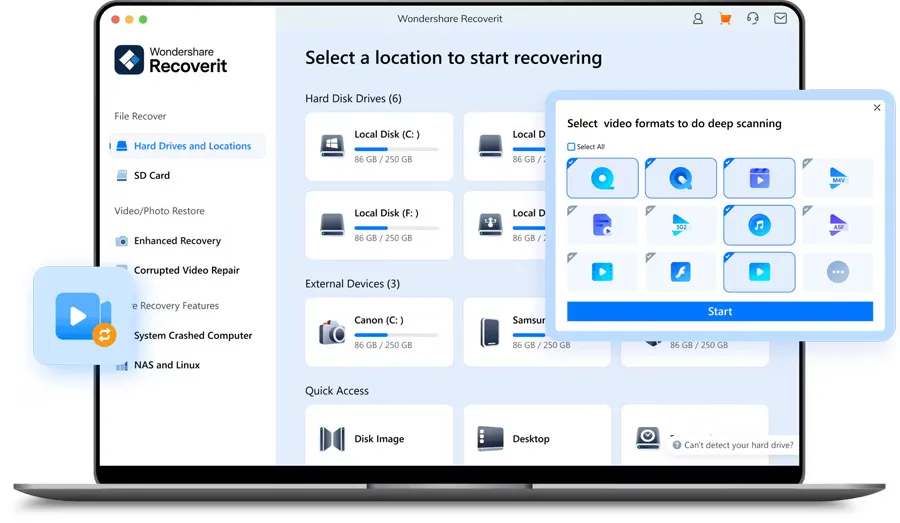900x523 pixels.
Task: Go to Corrupted Video Repair
Action: coord(186,270)
